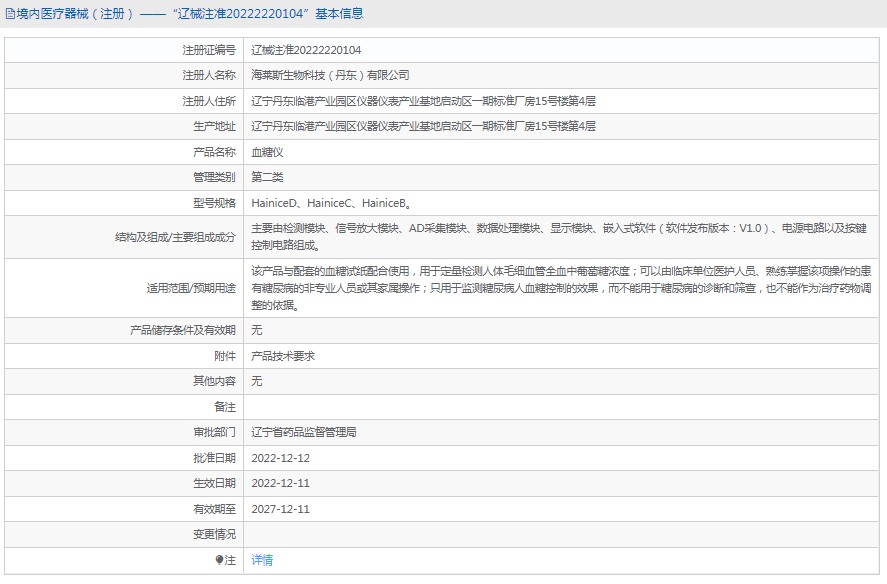Click the 适用范围/预期用途 label
The image size is (887, 584).
click(x=191, y=288)
